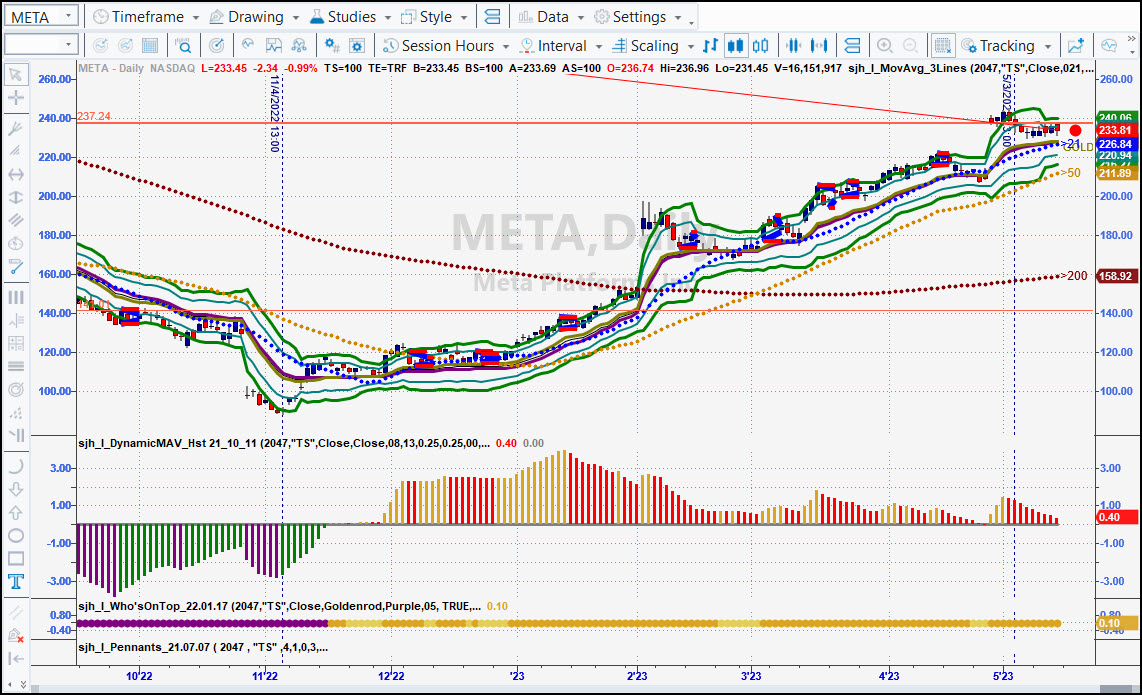Click the calendar grid icon in the toolbar
This screenshot has width=1142, height=695.
point(150,46)
